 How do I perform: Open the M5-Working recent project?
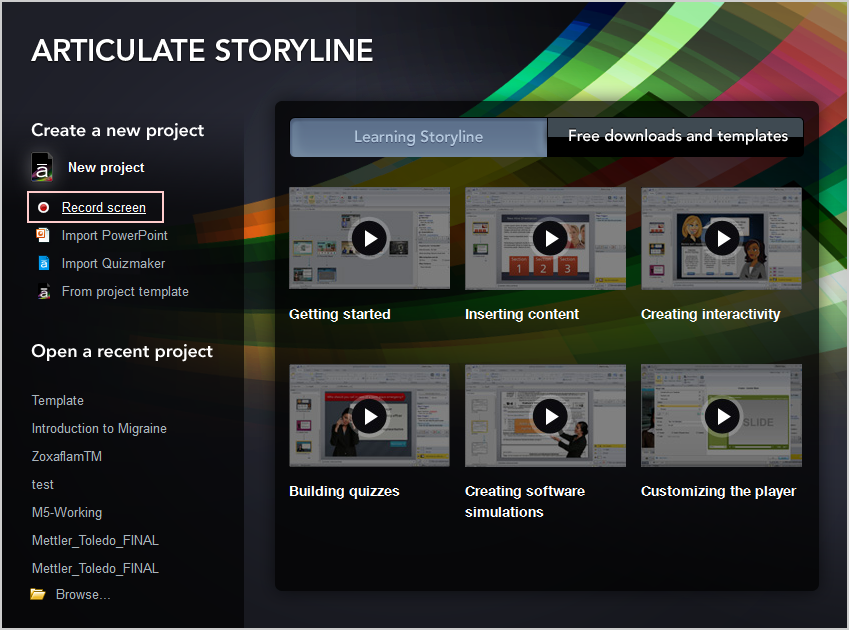[66, 512]
